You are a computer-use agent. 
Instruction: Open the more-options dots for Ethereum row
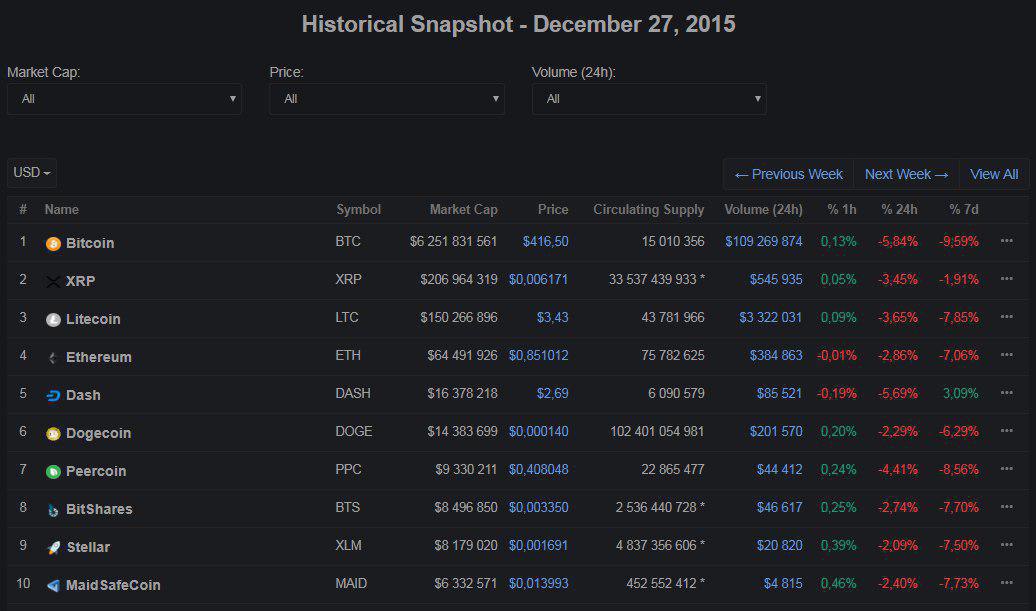click(1006, 355)
